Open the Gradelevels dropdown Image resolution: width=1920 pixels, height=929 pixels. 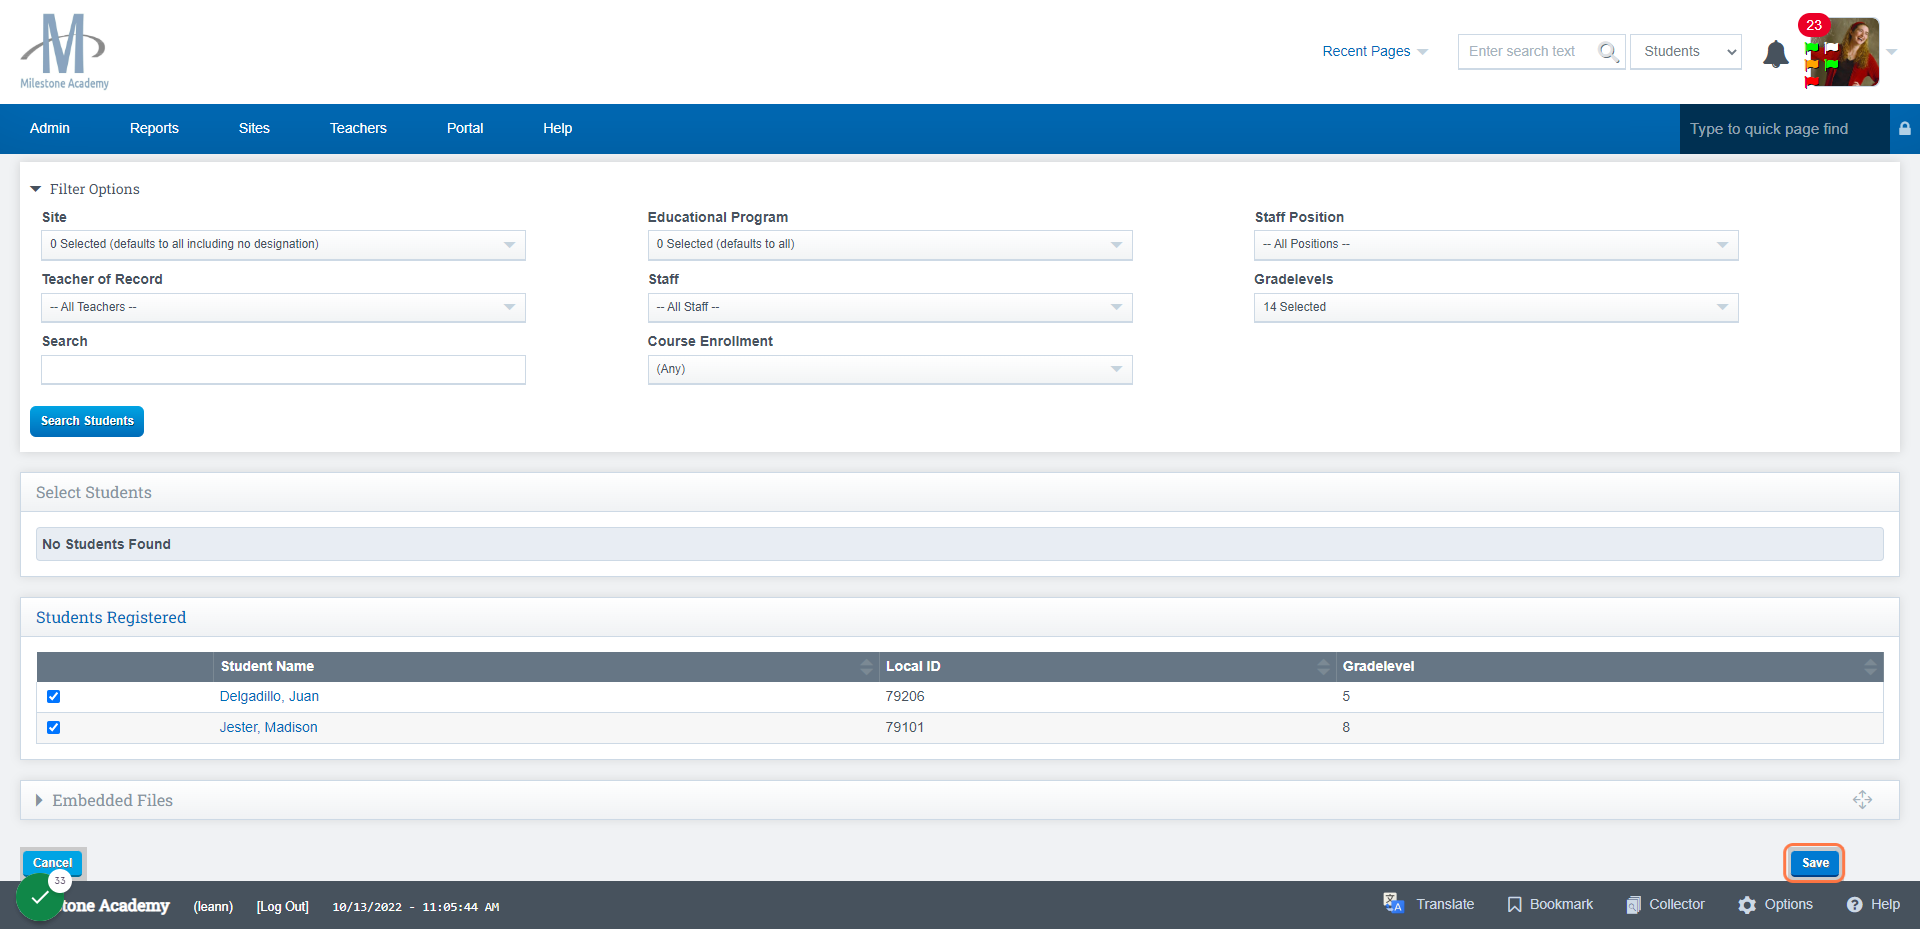pos(1496,308)
